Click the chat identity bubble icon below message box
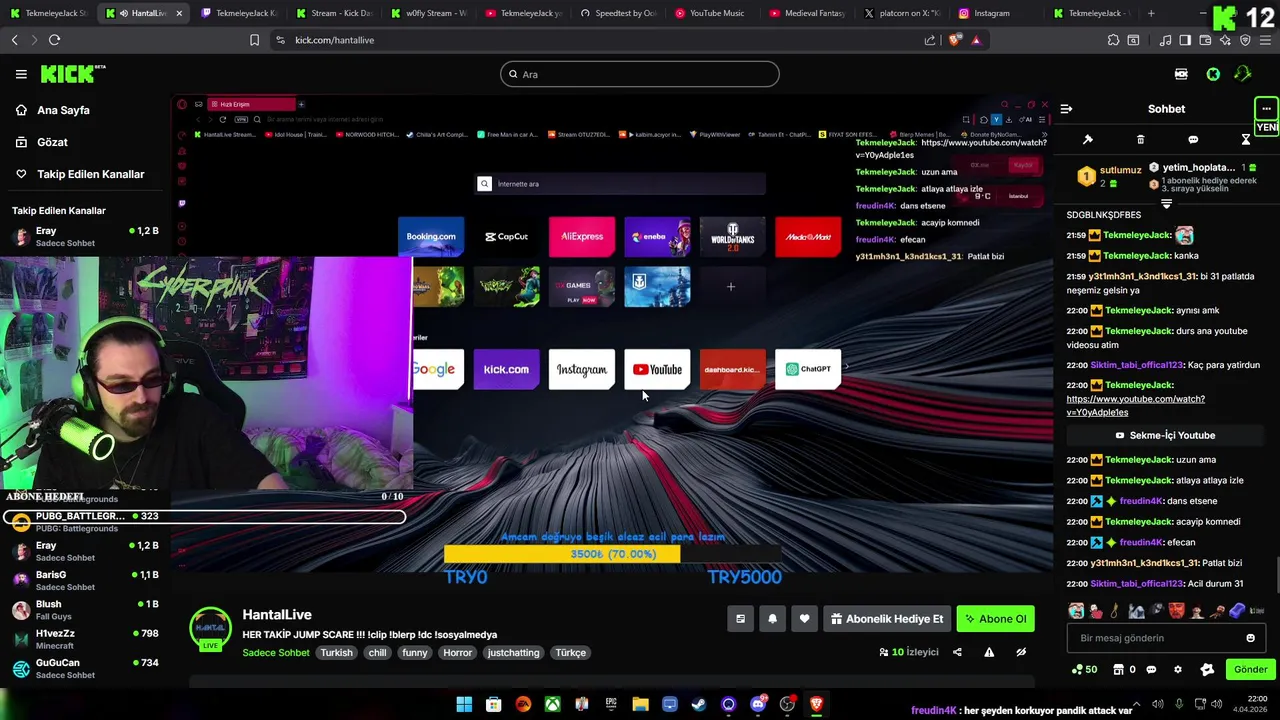Viewport: 1280px width, 720px height. (x=1151, y=670)
